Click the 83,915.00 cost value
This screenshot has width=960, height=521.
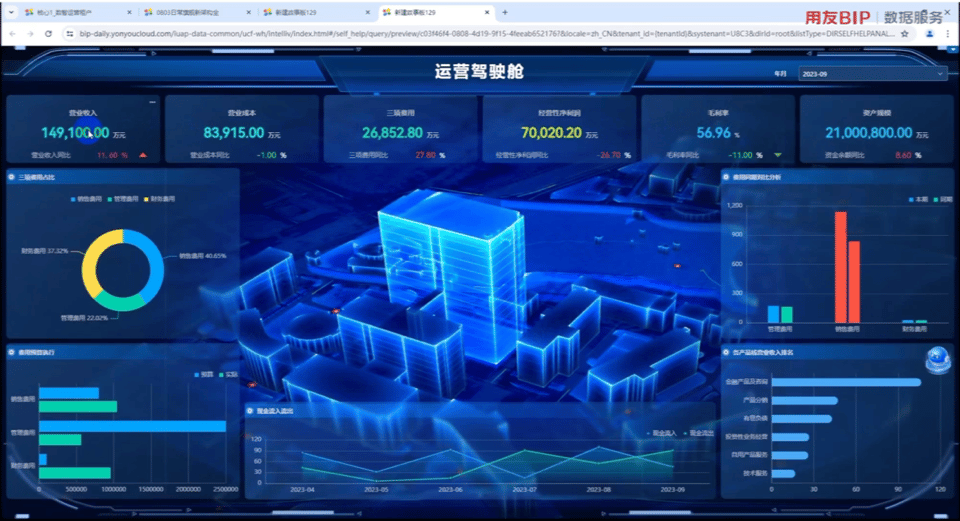pyautogui.click(x=233, y=133)
